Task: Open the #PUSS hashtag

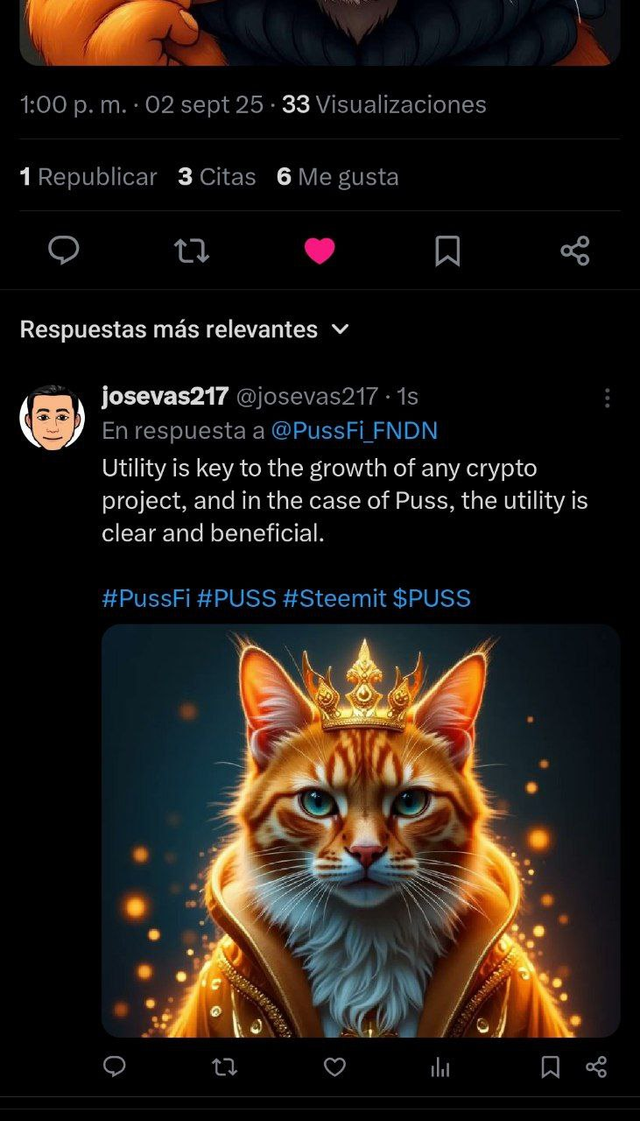Action: pos(236,598)
